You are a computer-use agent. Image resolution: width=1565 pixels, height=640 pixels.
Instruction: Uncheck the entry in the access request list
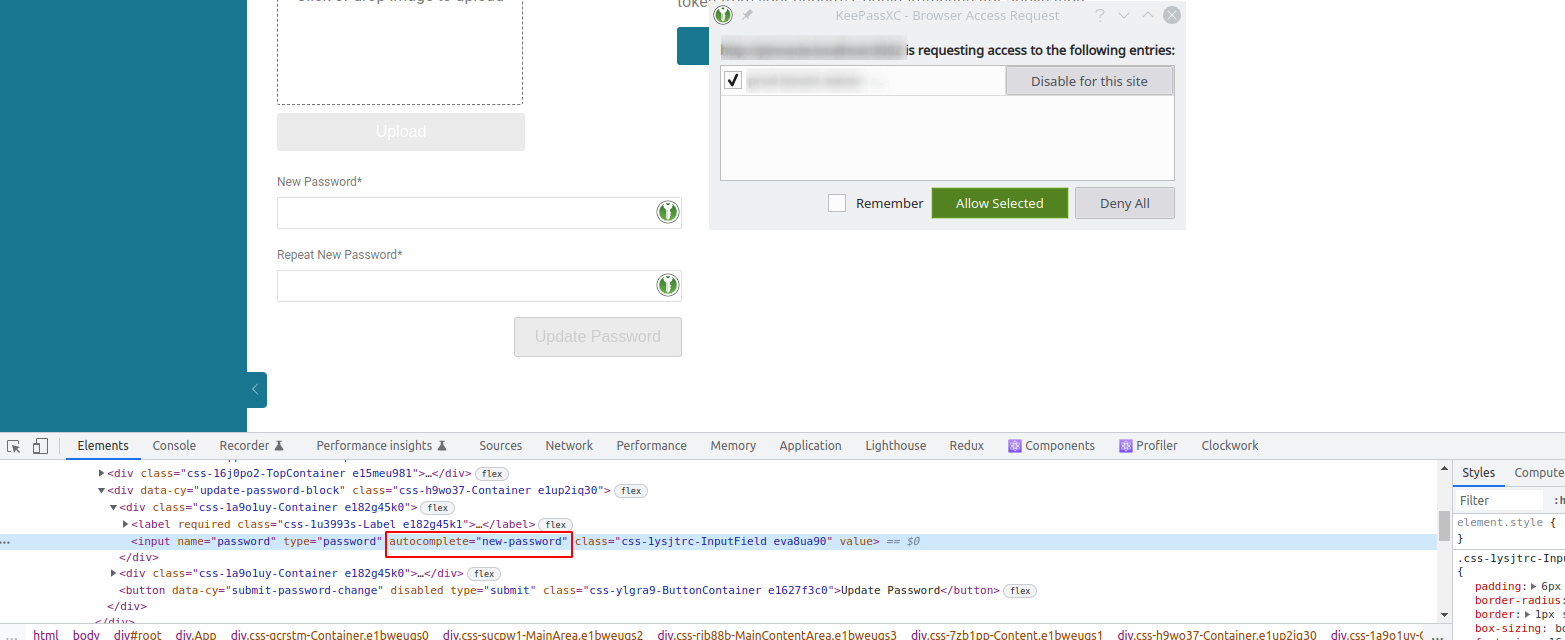click(732, 79)
